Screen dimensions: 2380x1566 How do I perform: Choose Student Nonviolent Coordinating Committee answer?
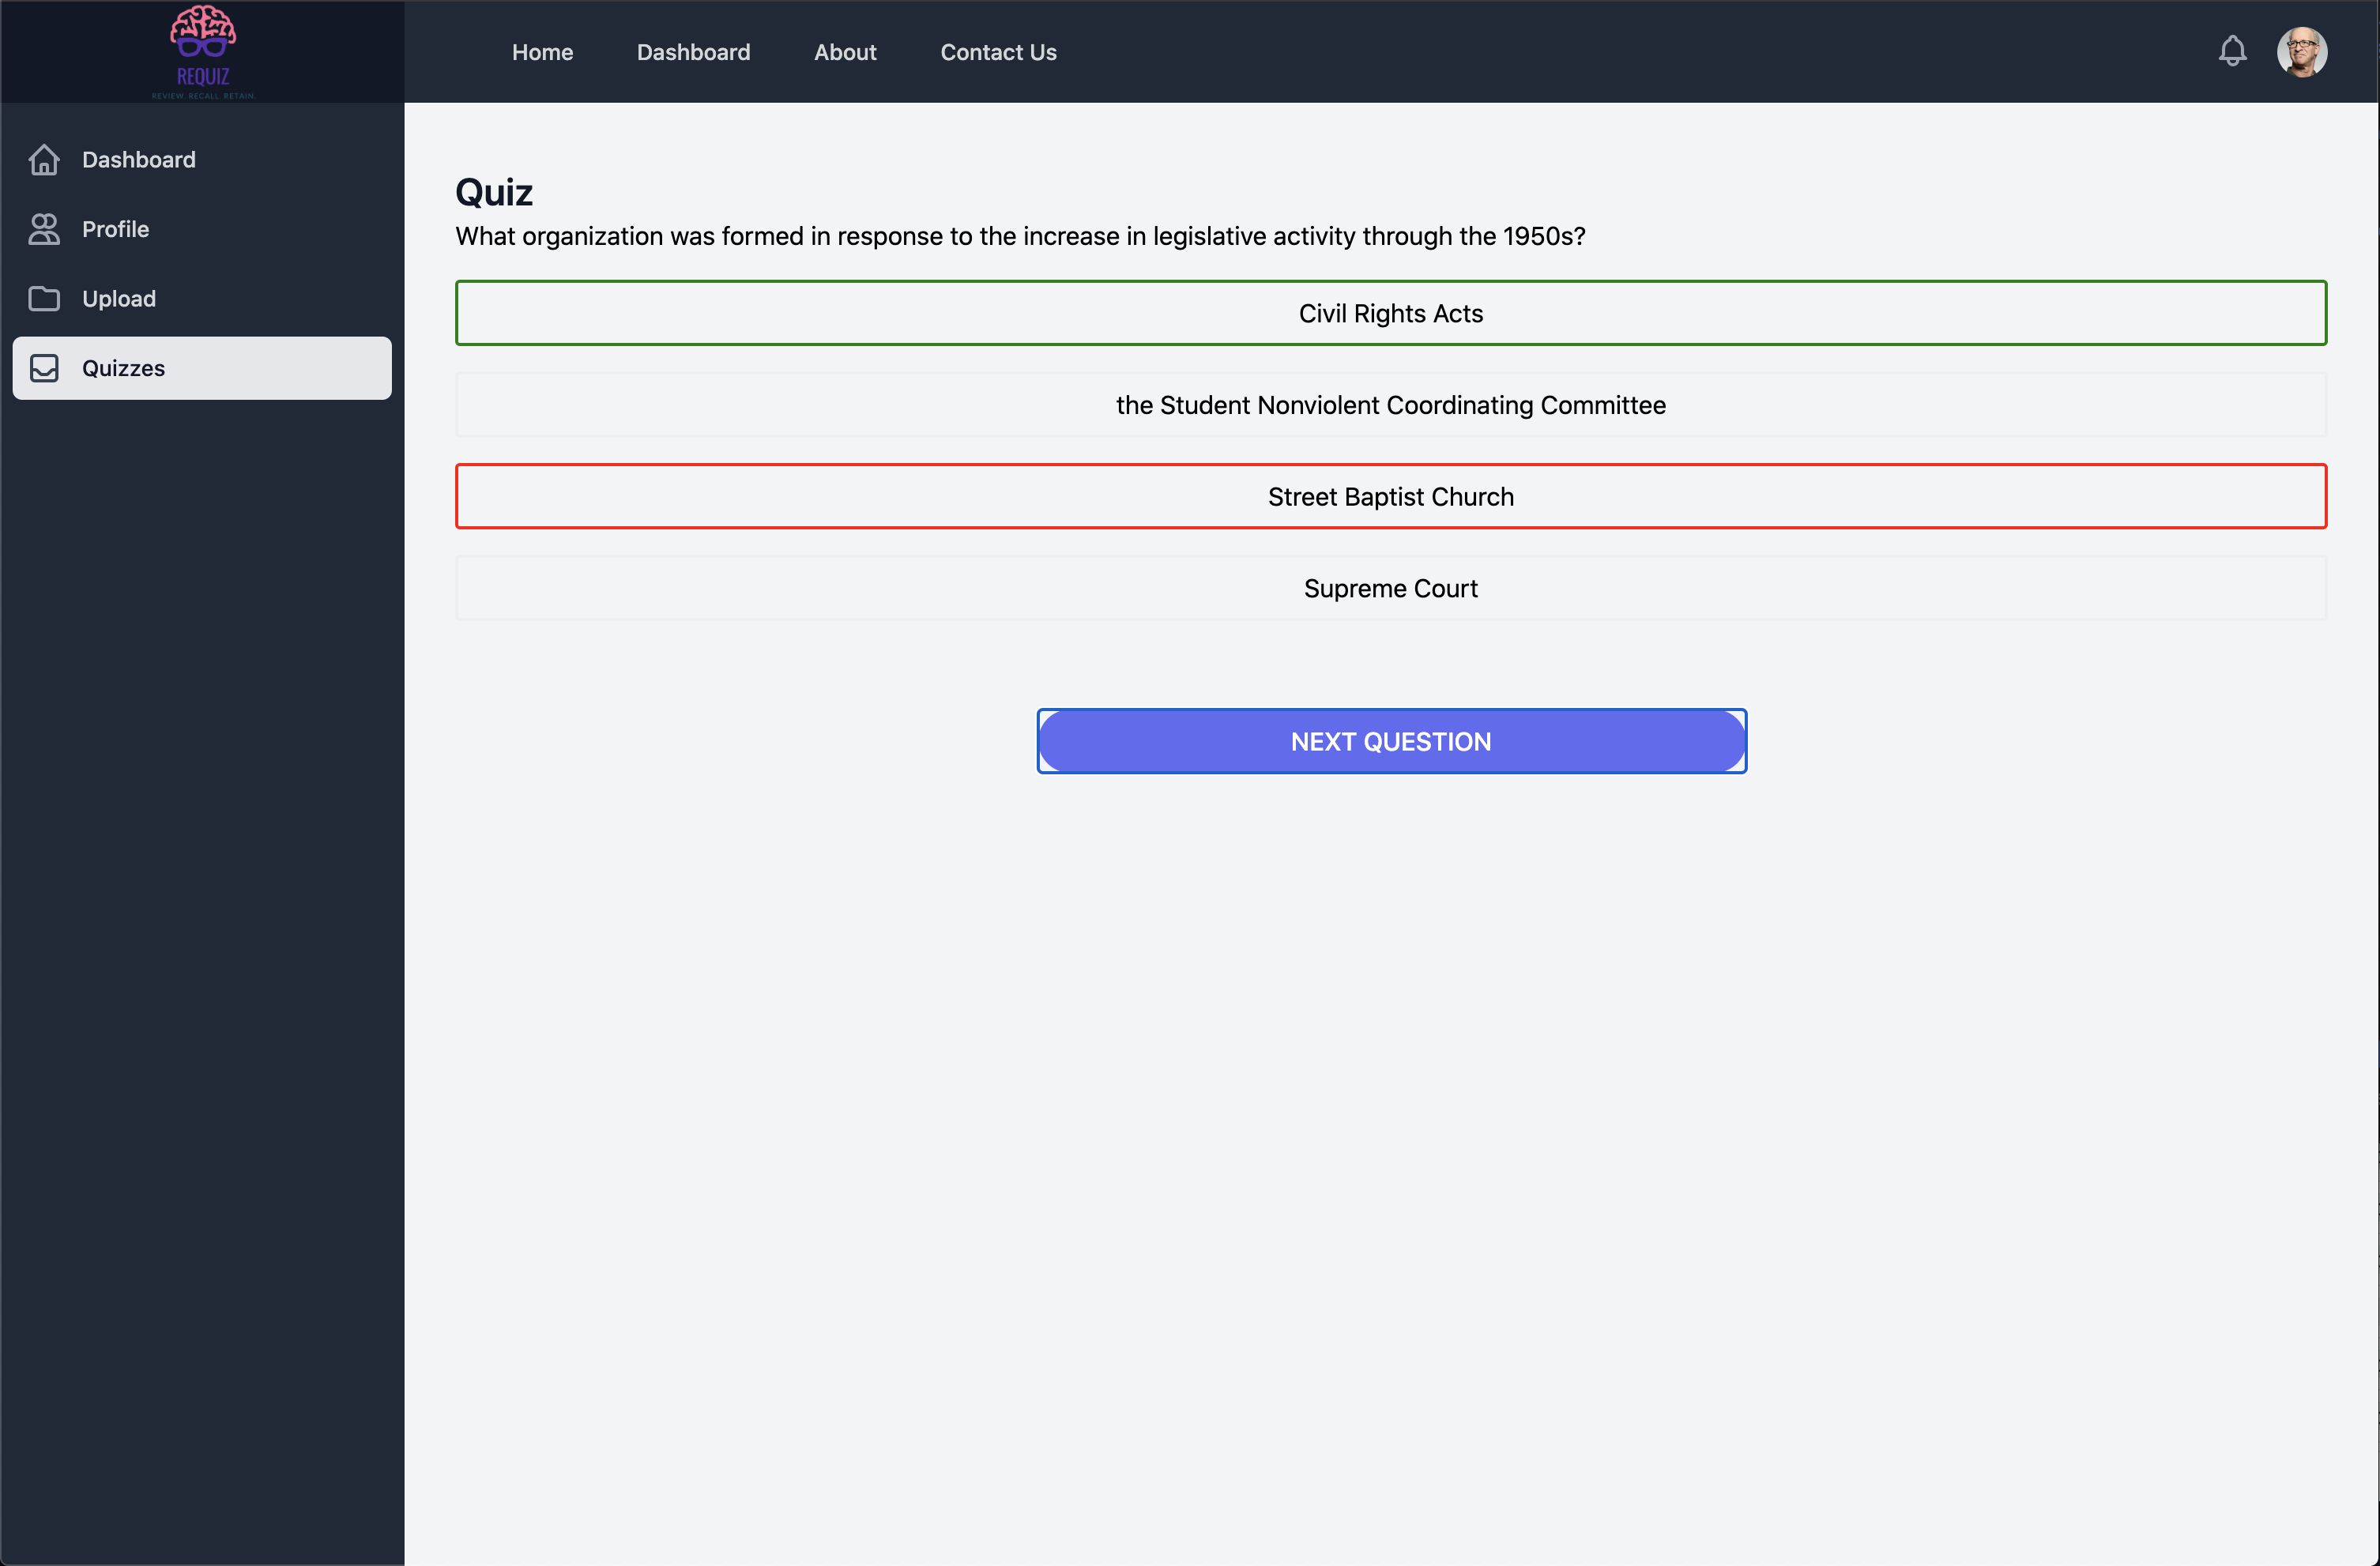point(1390,405)
